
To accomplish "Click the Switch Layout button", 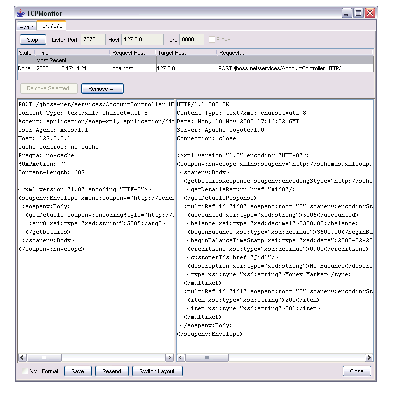I will point(157,371).
